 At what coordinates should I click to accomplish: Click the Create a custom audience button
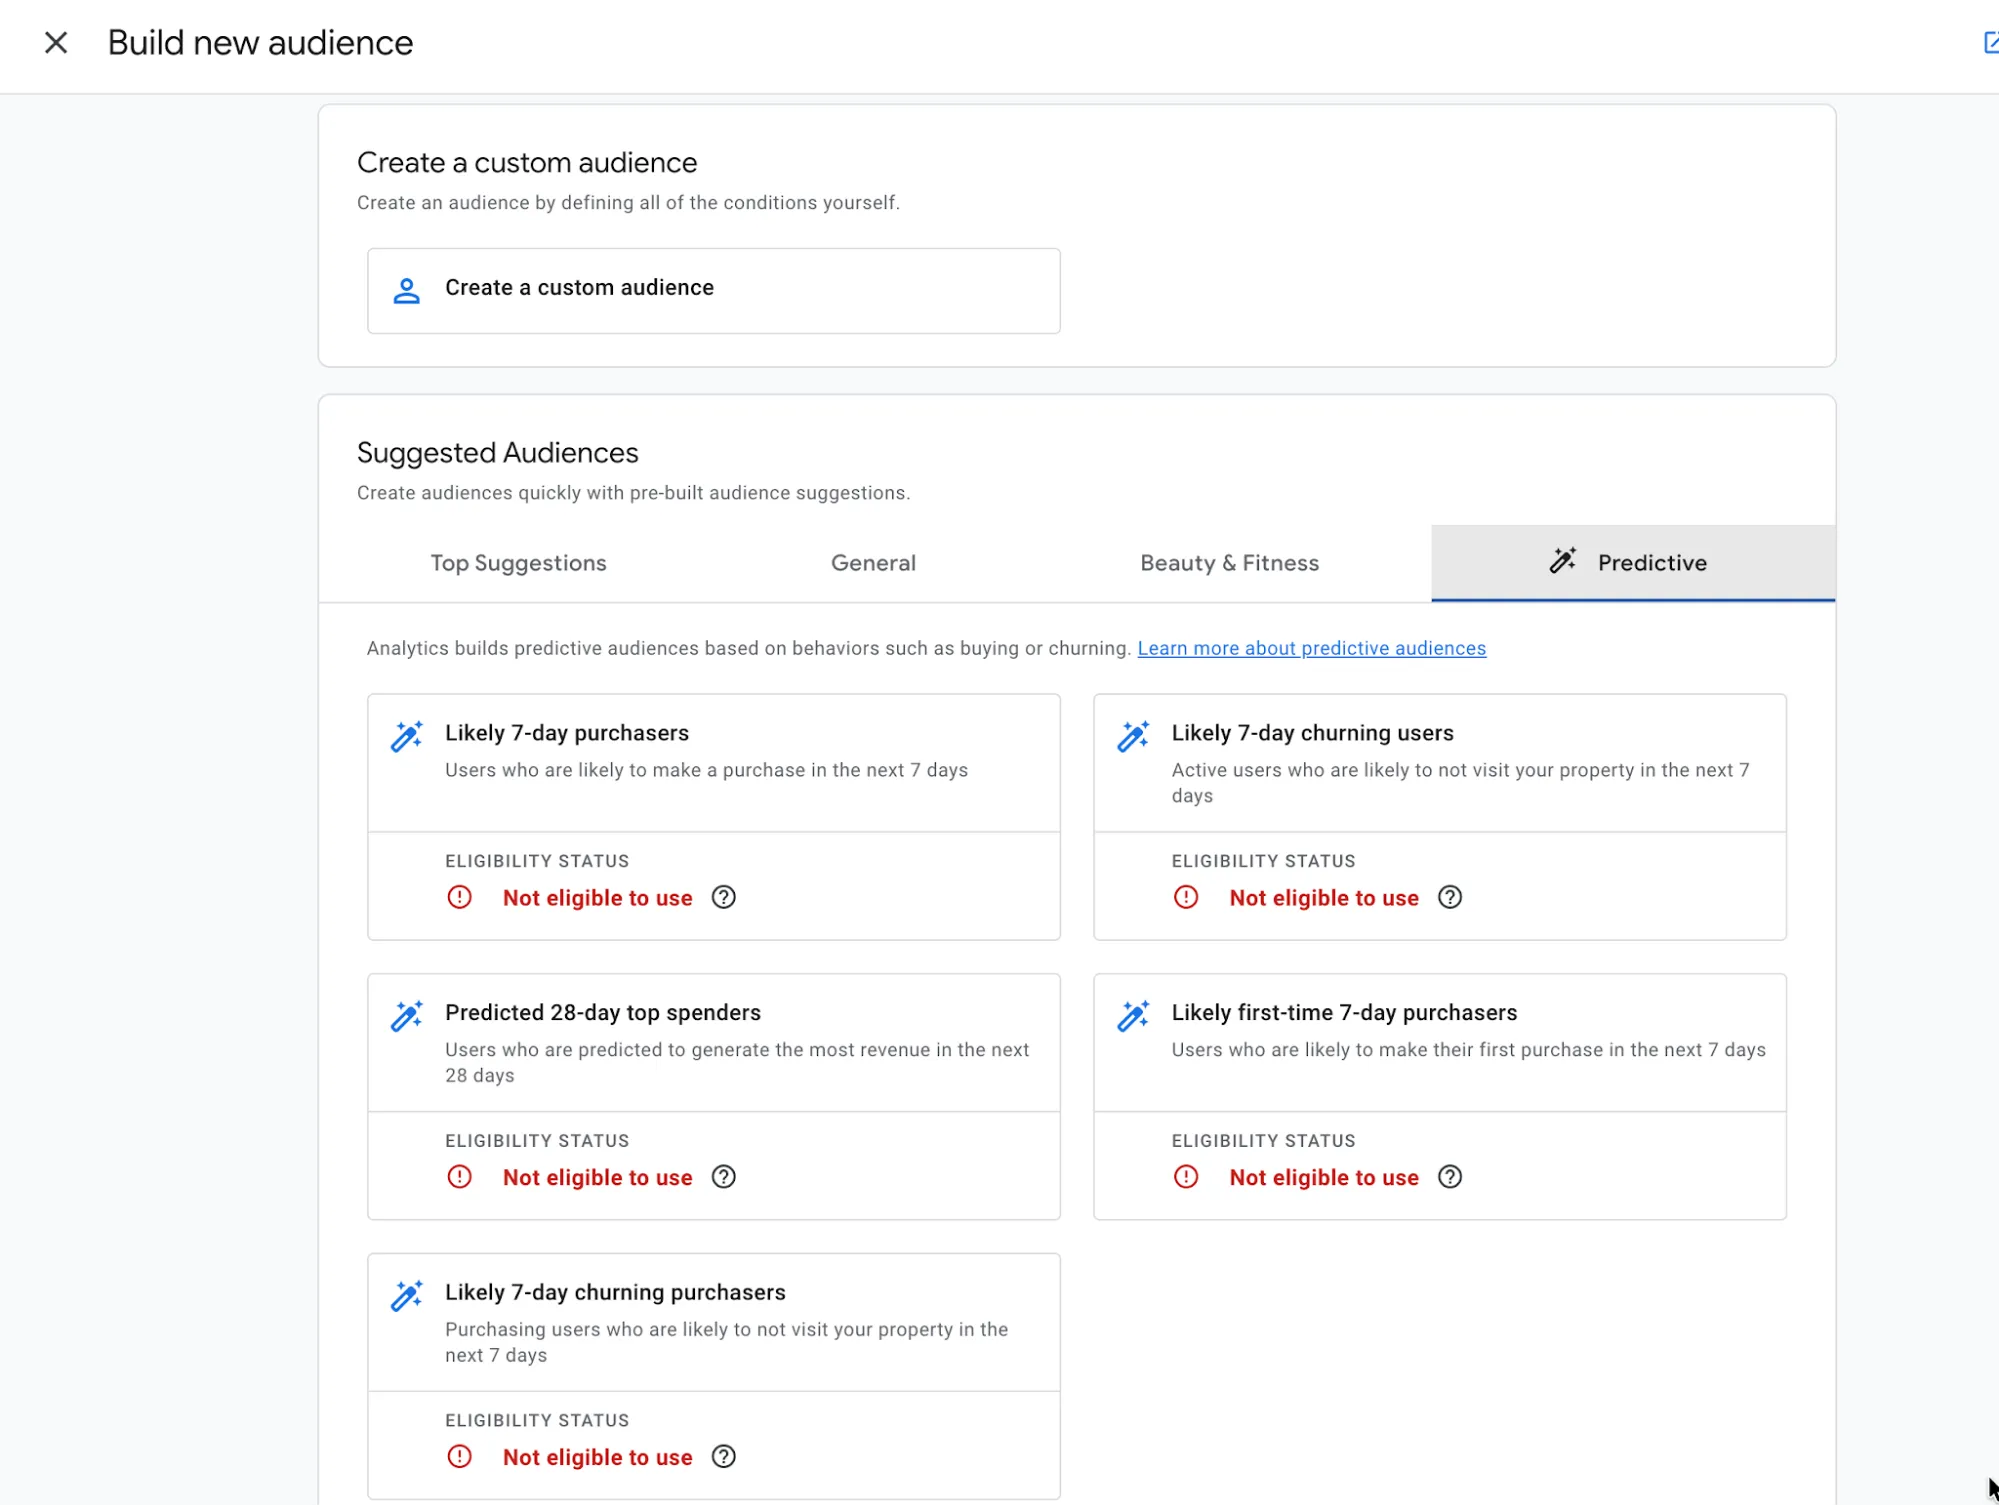click(713, 291)
